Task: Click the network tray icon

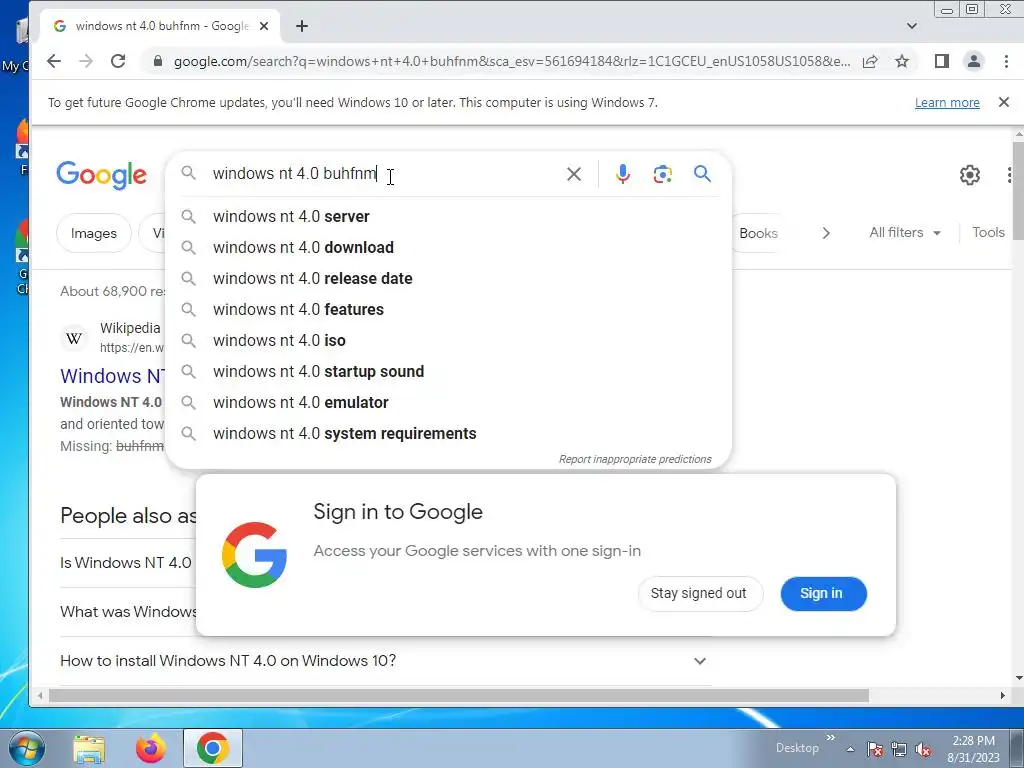Action: pos(899,749)
